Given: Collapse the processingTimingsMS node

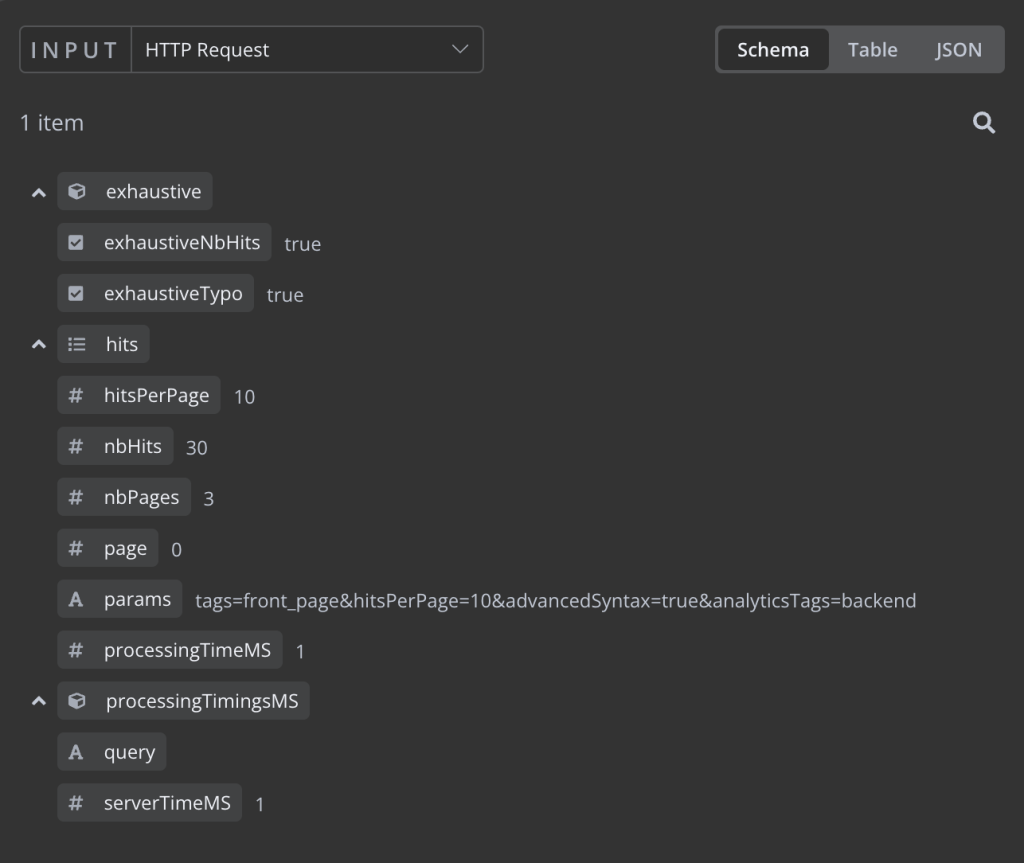Looking at the screenshot, I should pos(38,701).
